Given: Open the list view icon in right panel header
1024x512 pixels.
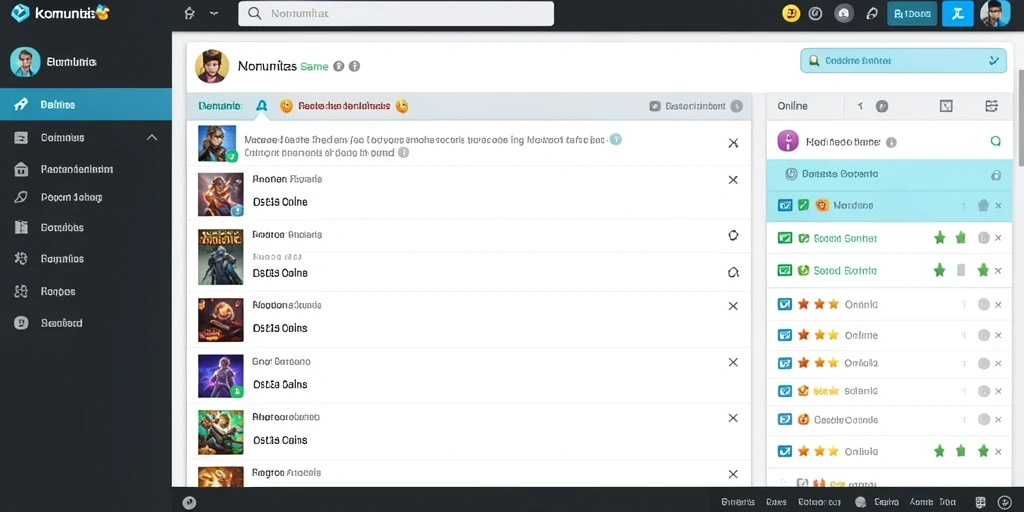Looking at the screenshot, I should tap(991, 106).
